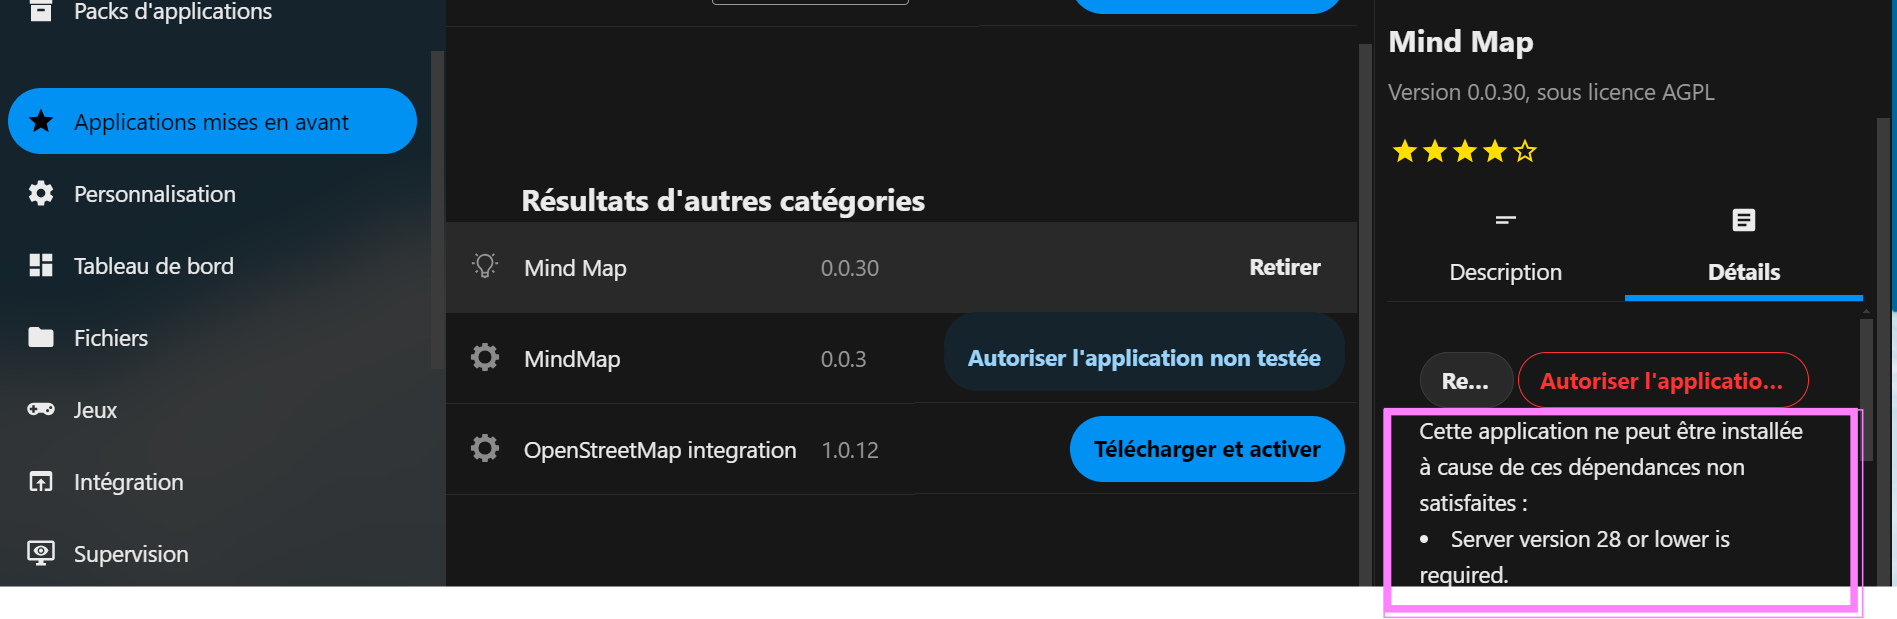Viewport: 1897px width, 619px height.
Task: Click Autoriser l'application non testée button
Action: click(x=1144, y=358)
